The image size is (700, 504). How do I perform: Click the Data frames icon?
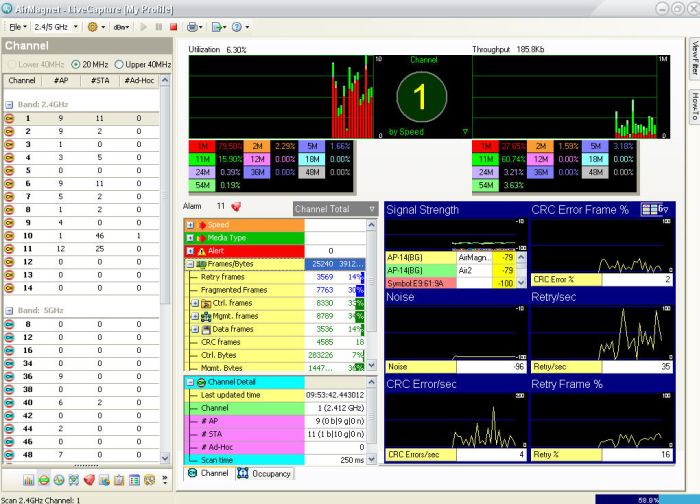click(x=206, y=329)
